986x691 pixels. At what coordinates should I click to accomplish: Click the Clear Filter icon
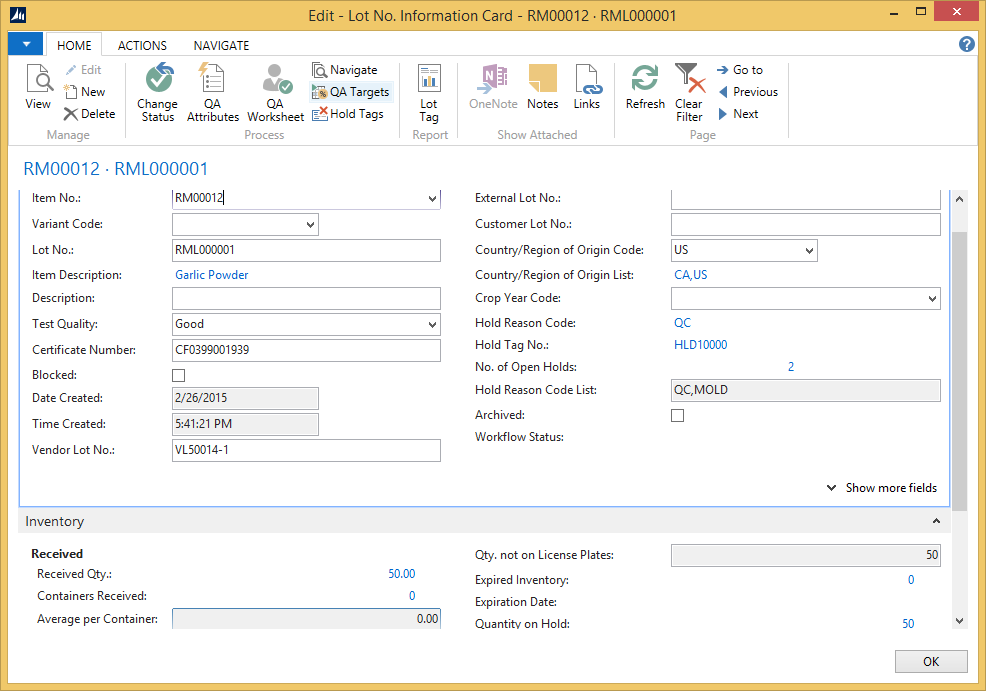click(689, 91)
